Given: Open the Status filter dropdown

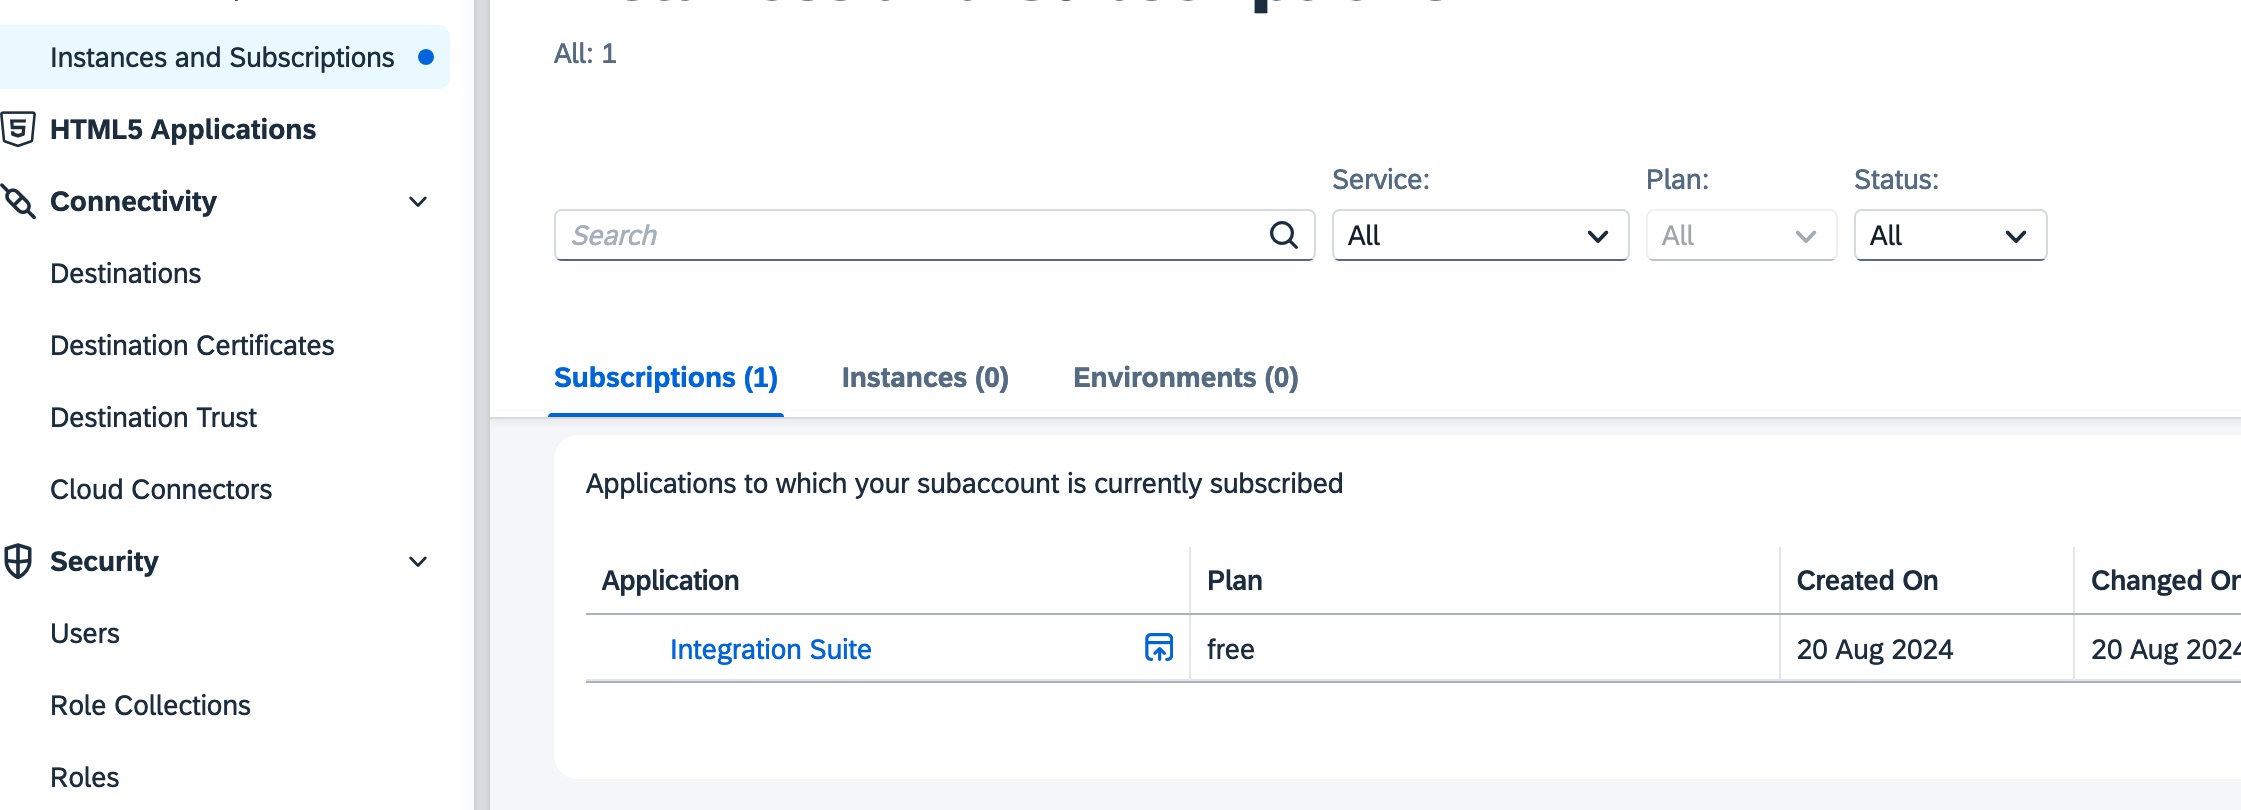Looking at the screenshot, I should click(x=1950, y=235).
